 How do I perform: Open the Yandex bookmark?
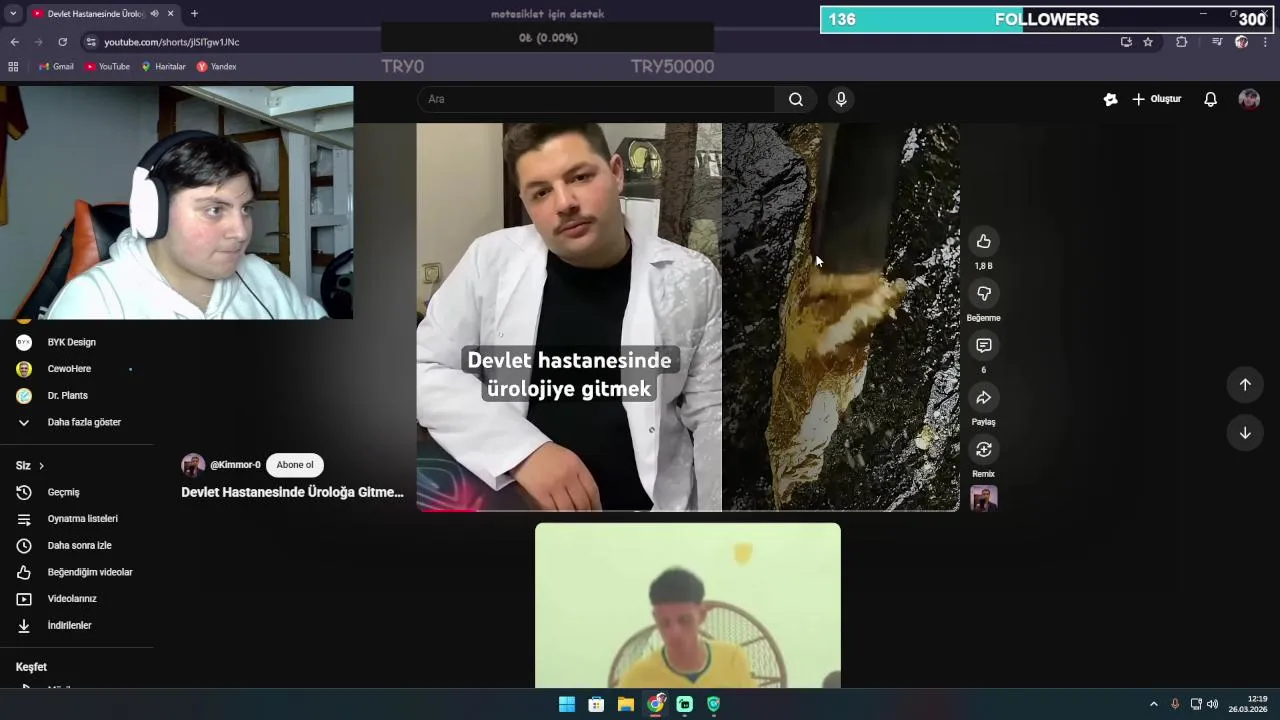216,67
